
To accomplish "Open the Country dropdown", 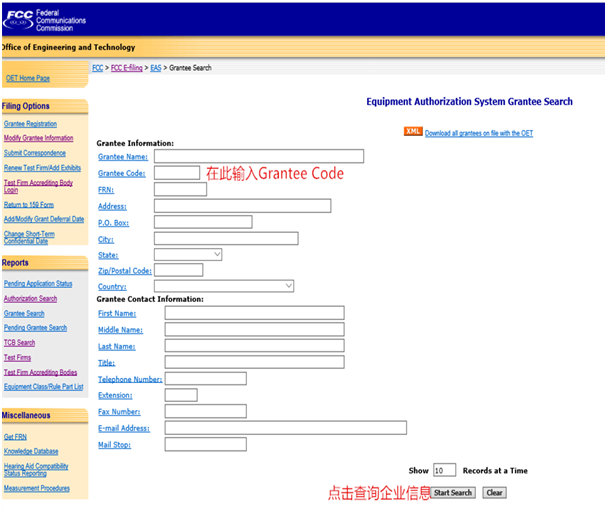I will tap(224, 286).
